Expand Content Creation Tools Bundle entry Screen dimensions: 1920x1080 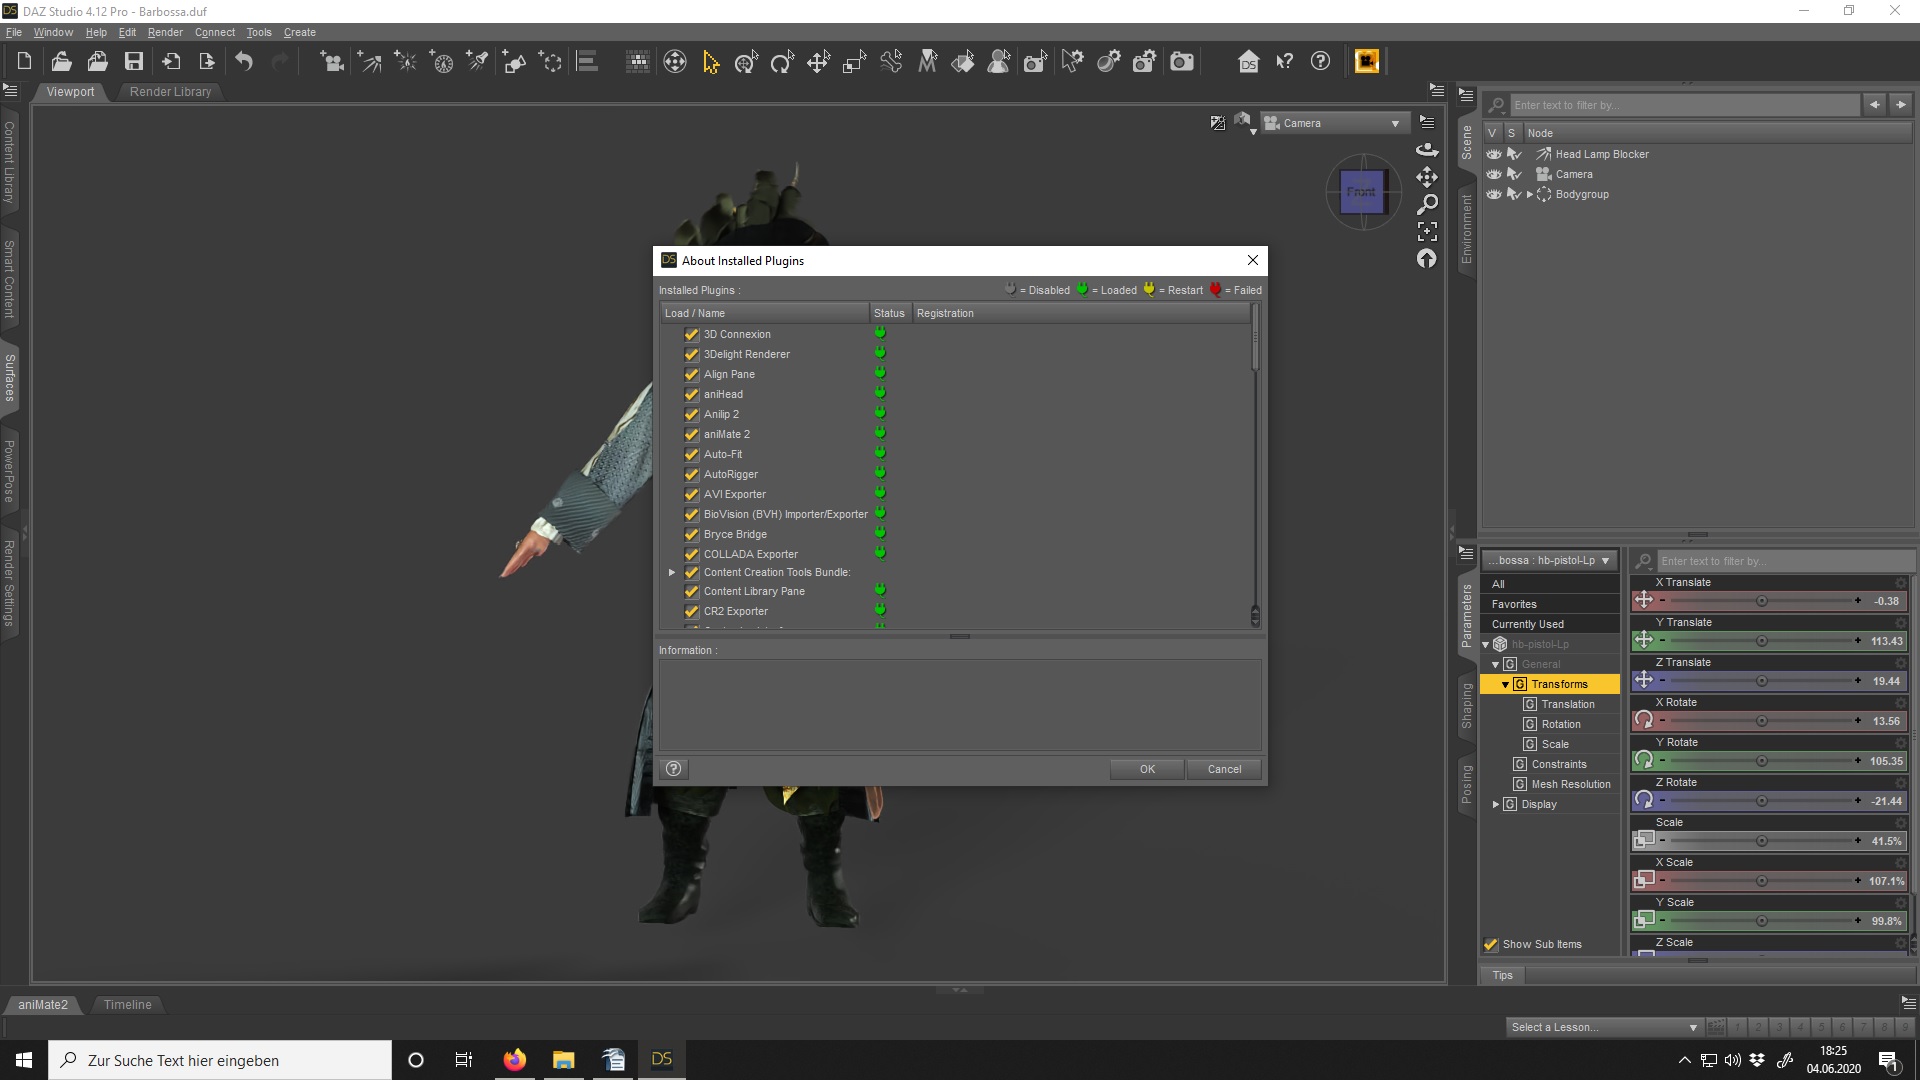[672, 572]
